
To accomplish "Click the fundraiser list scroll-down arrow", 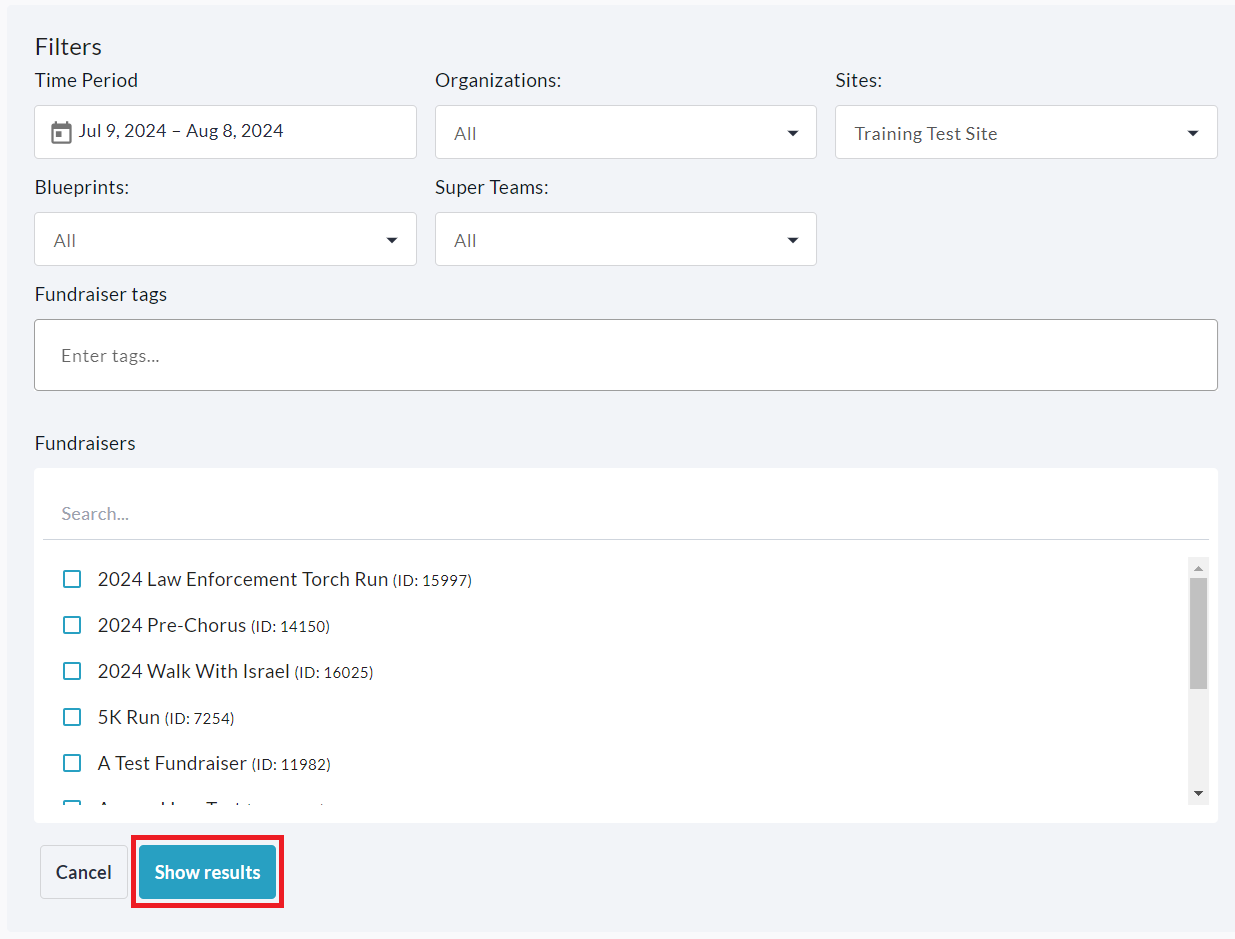I will pyautogui.click(x=1198, y=793).
